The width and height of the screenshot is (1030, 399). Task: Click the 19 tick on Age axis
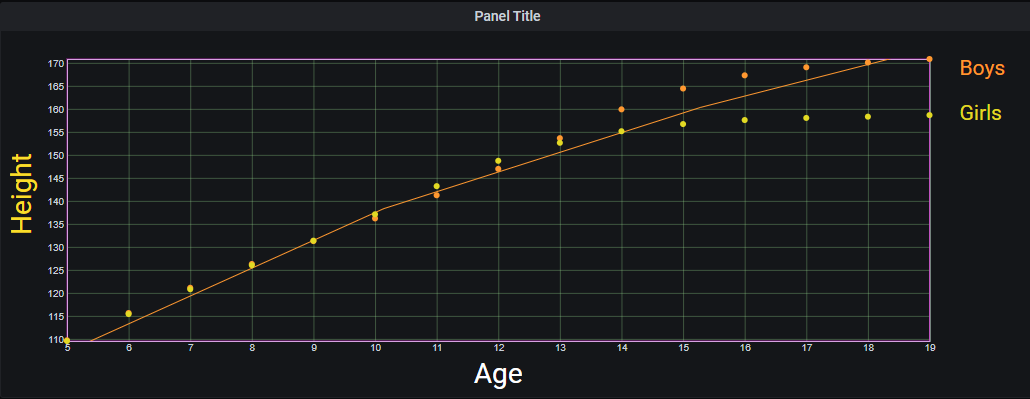[x=929, y=348]
